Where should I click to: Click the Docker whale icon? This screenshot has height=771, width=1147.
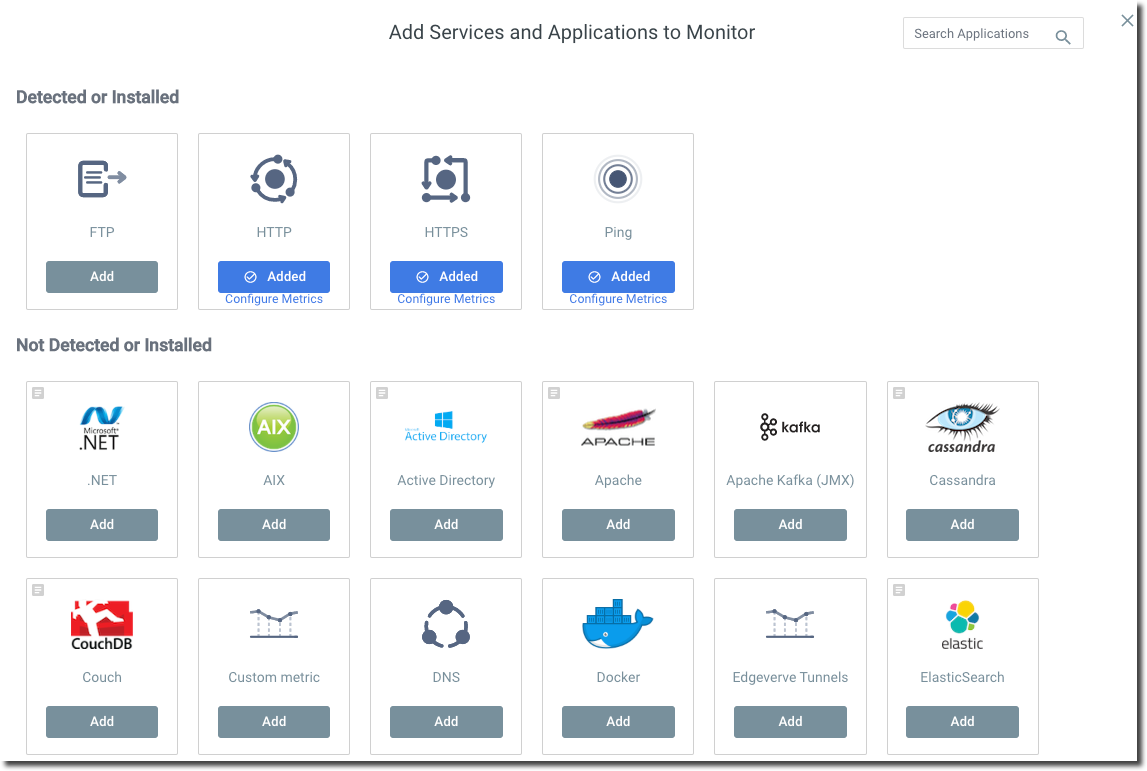coord(617,623)
